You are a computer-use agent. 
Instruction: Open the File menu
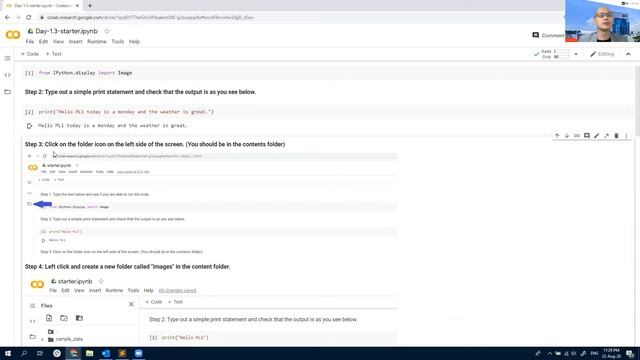(x=30, y=42)
